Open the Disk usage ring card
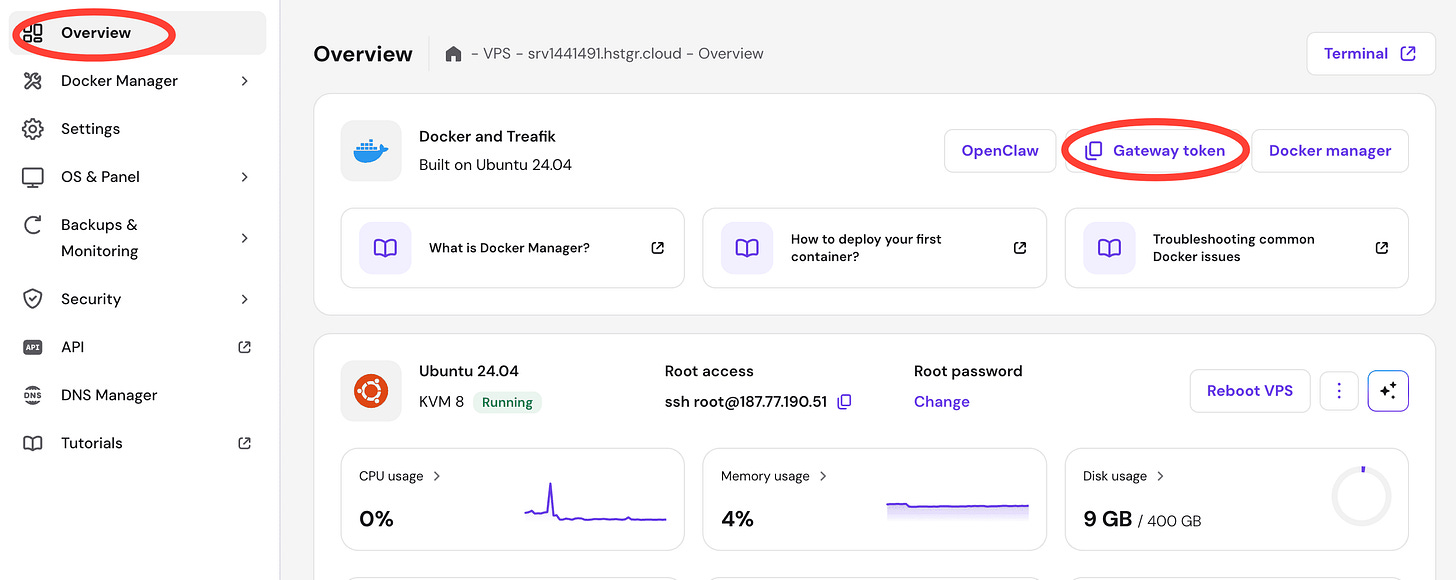 pos(1237,499)
